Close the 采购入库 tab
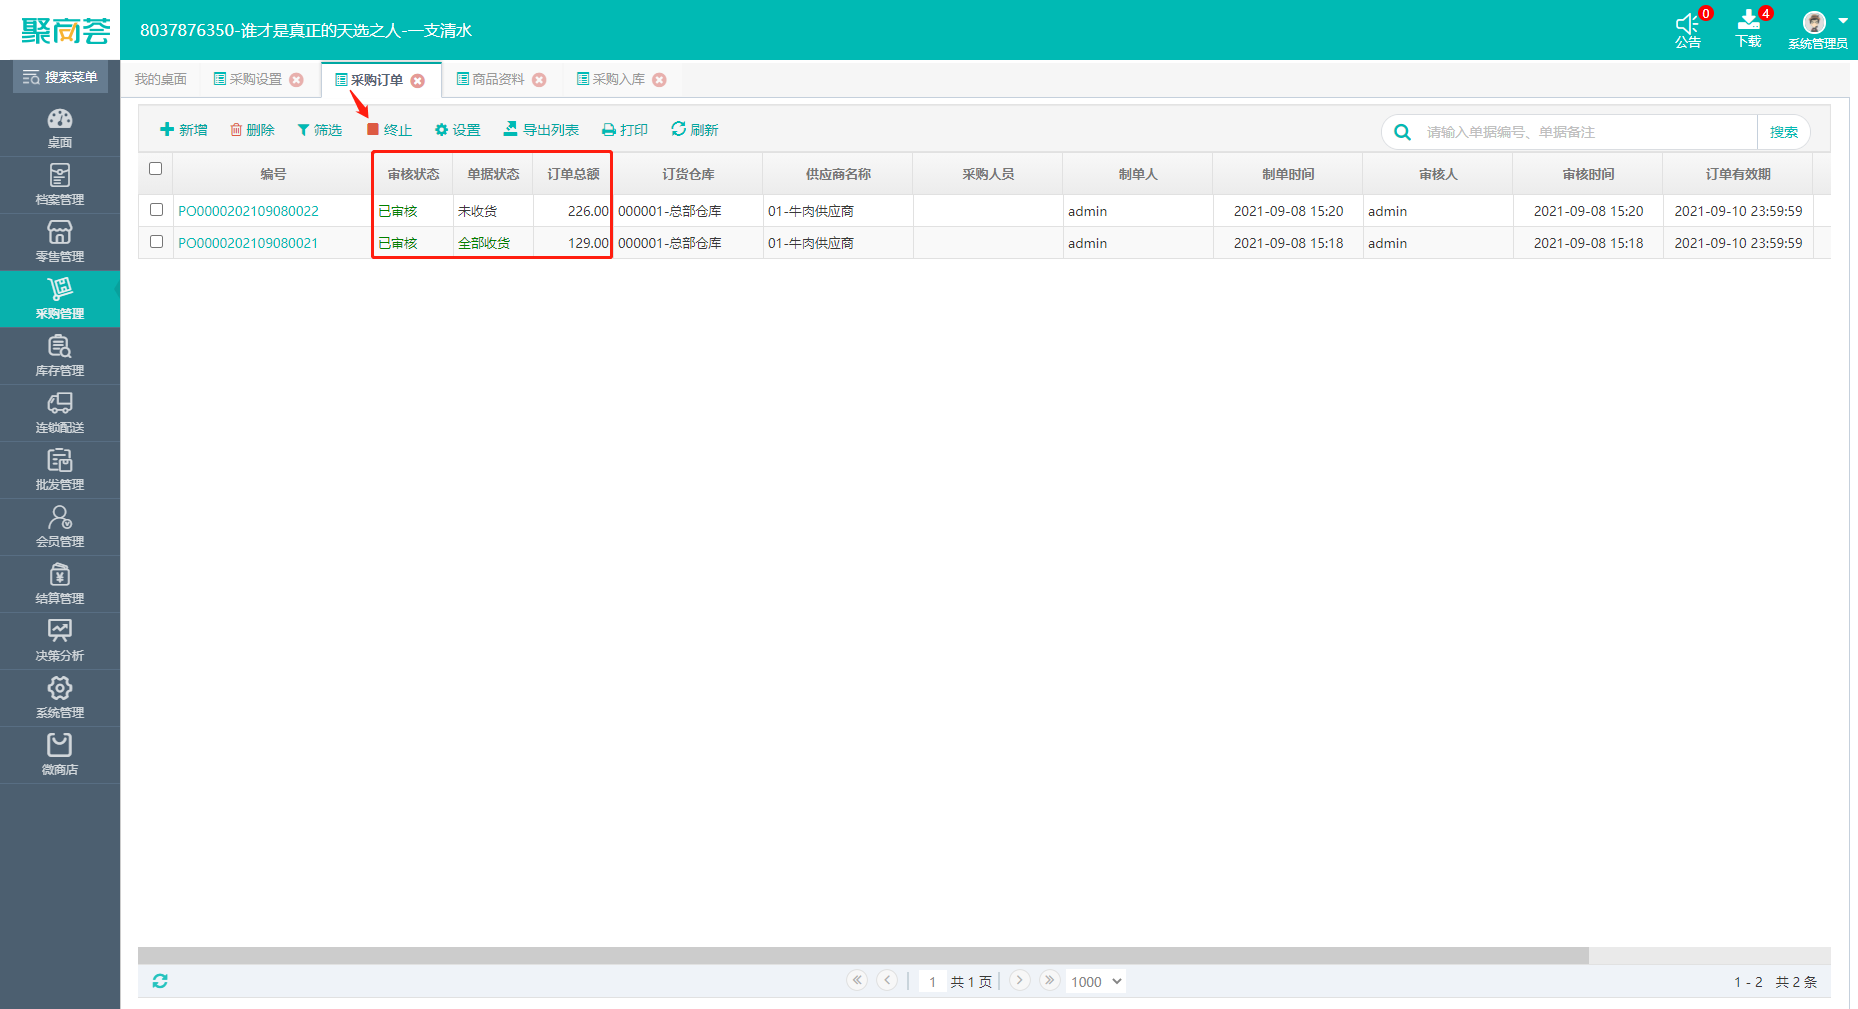This screenshot has height=1009, width=1858. tap(660, 80)
